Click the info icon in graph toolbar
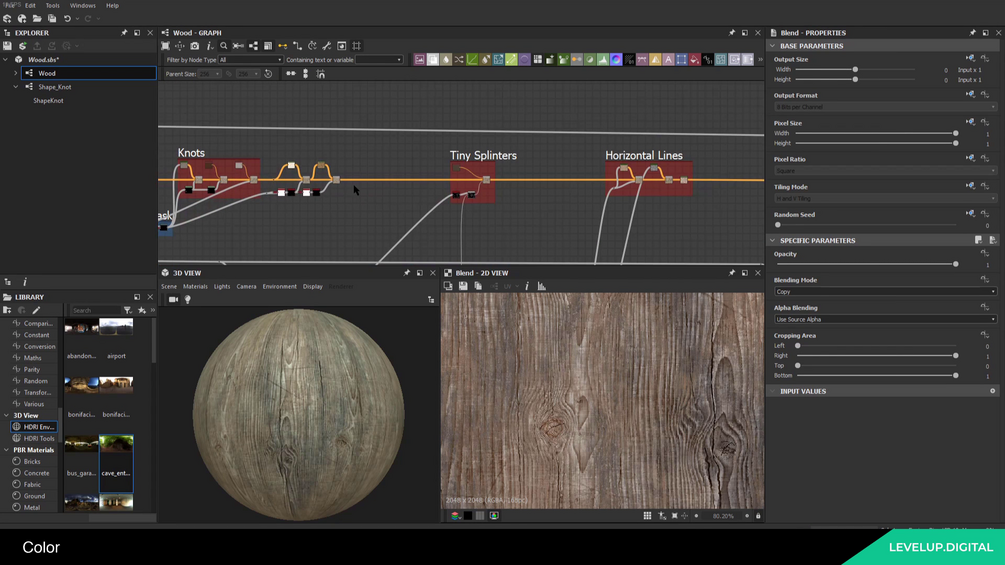This screenshot has width=1005, height=565. tap(209, 46)
